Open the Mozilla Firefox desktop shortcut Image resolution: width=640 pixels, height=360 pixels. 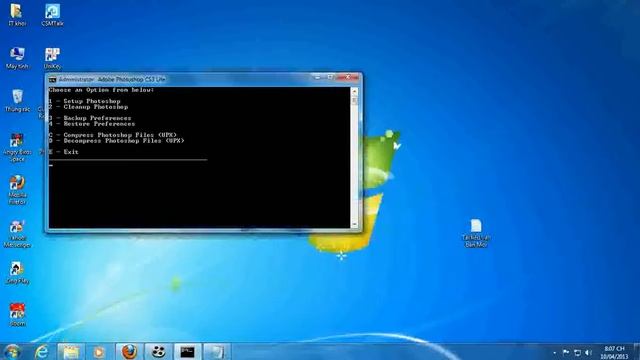tap(17, 190)
